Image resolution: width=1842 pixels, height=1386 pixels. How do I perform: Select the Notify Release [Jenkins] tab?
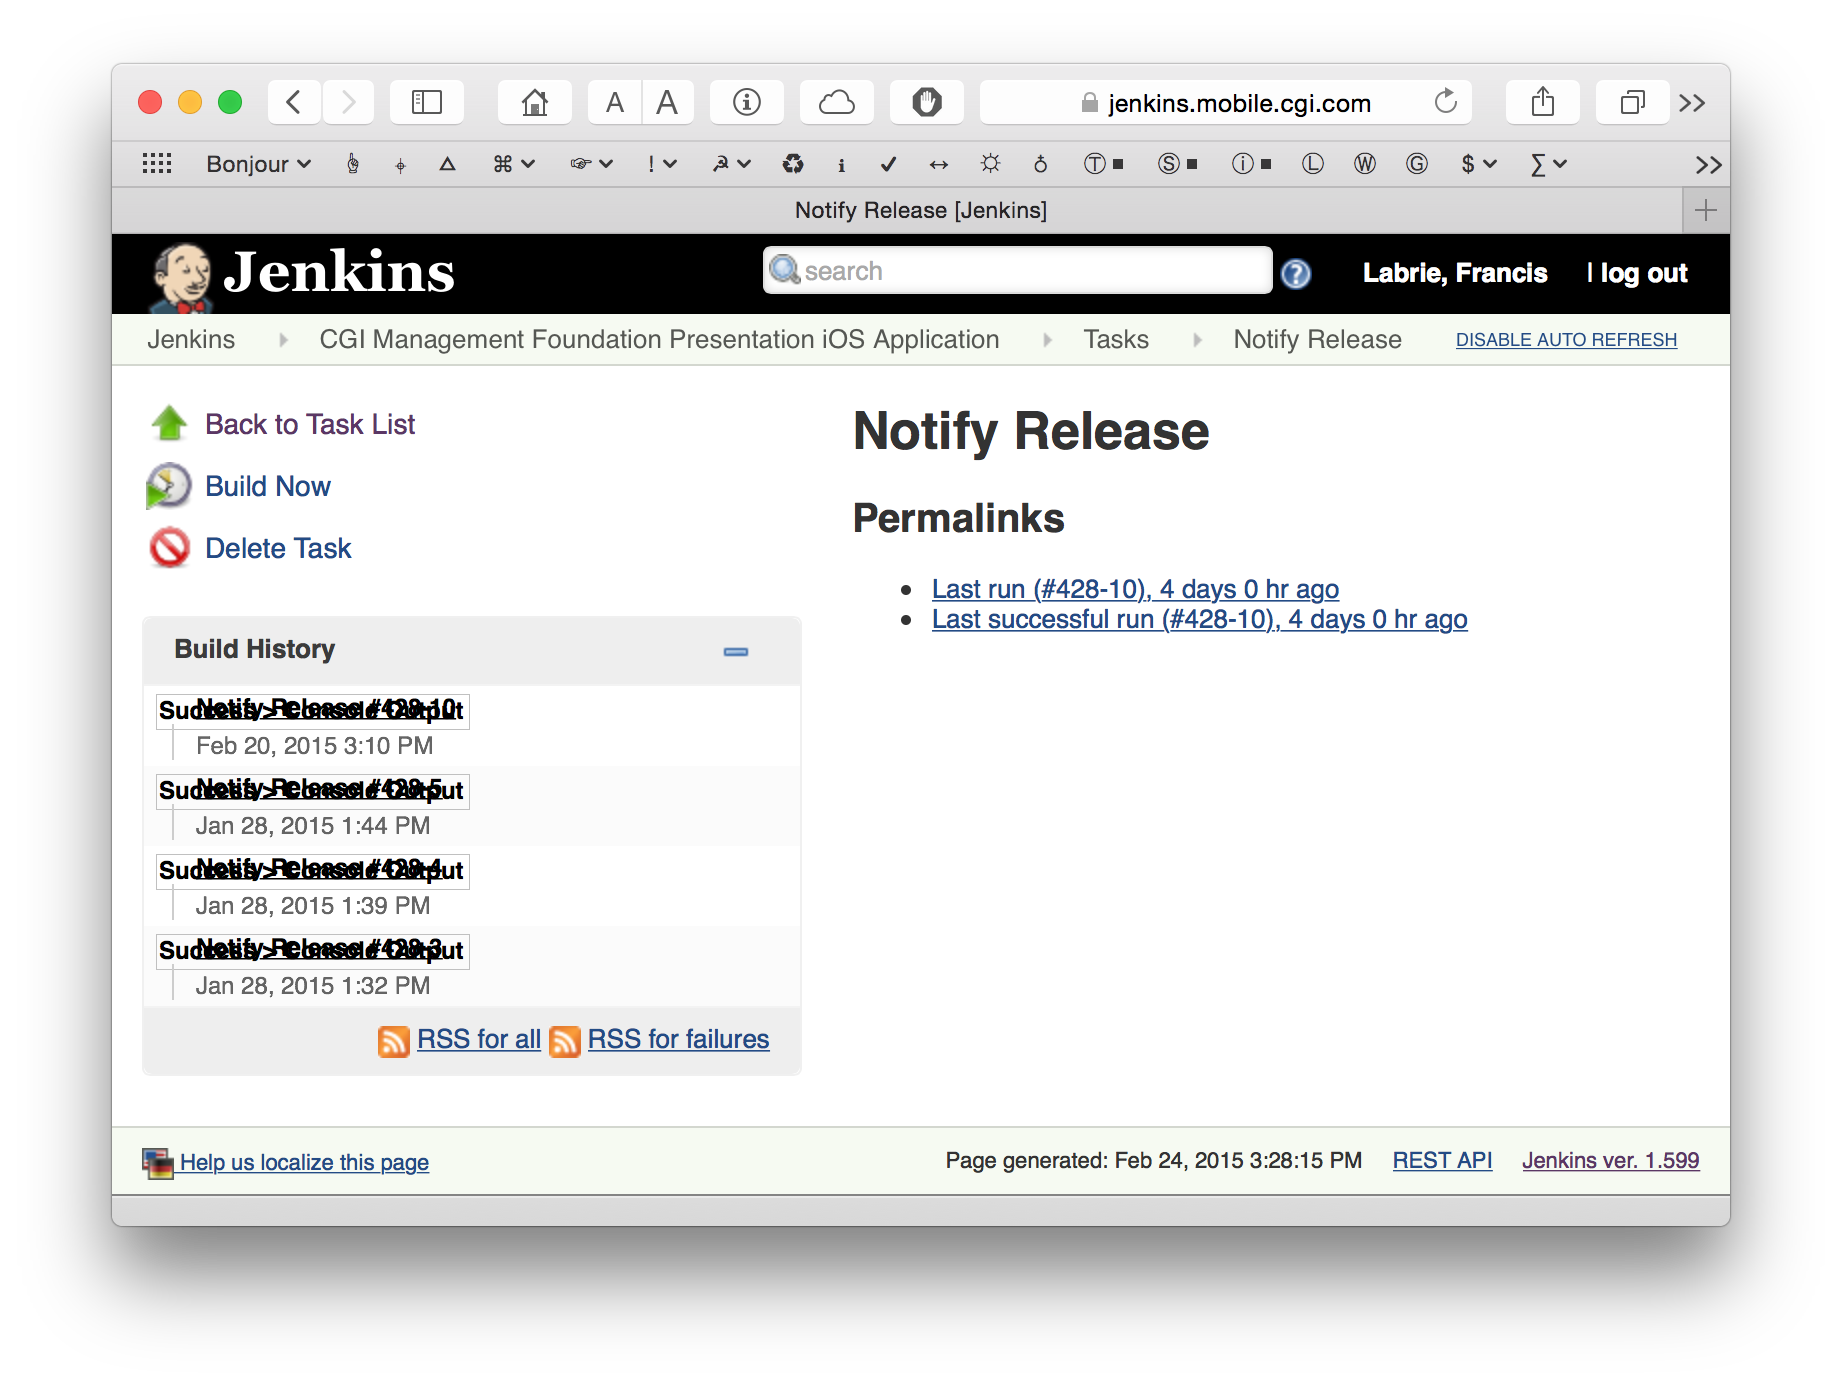coord(920,210)
